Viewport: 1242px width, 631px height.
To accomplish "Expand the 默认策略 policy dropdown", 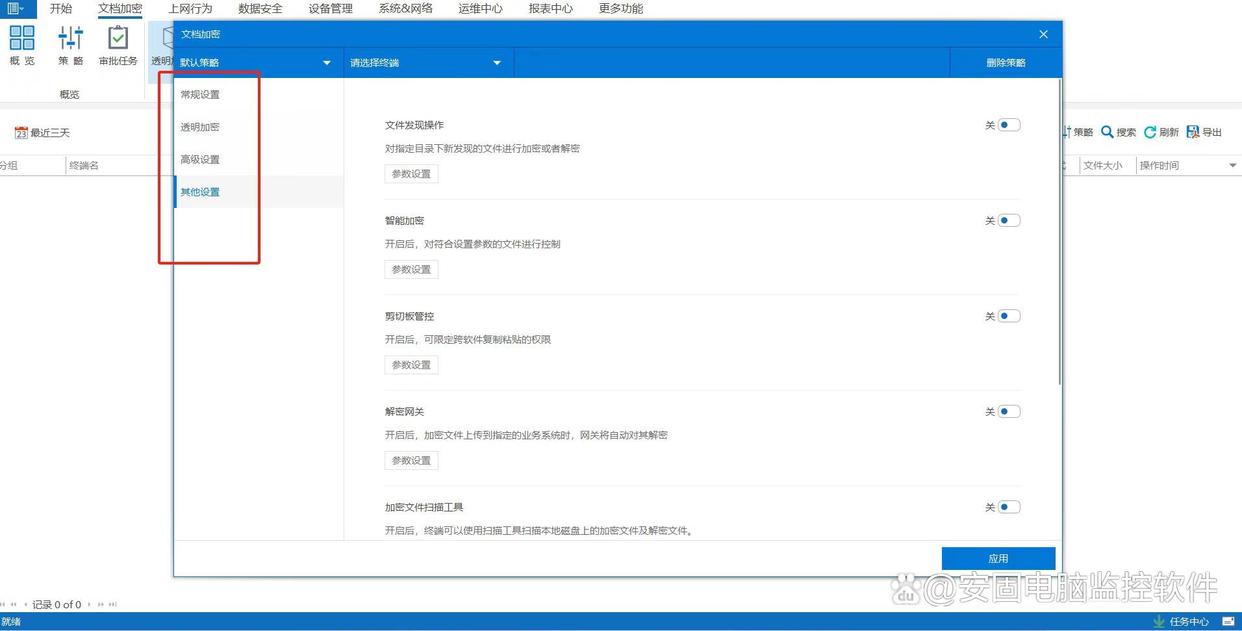I will point(326,63).
